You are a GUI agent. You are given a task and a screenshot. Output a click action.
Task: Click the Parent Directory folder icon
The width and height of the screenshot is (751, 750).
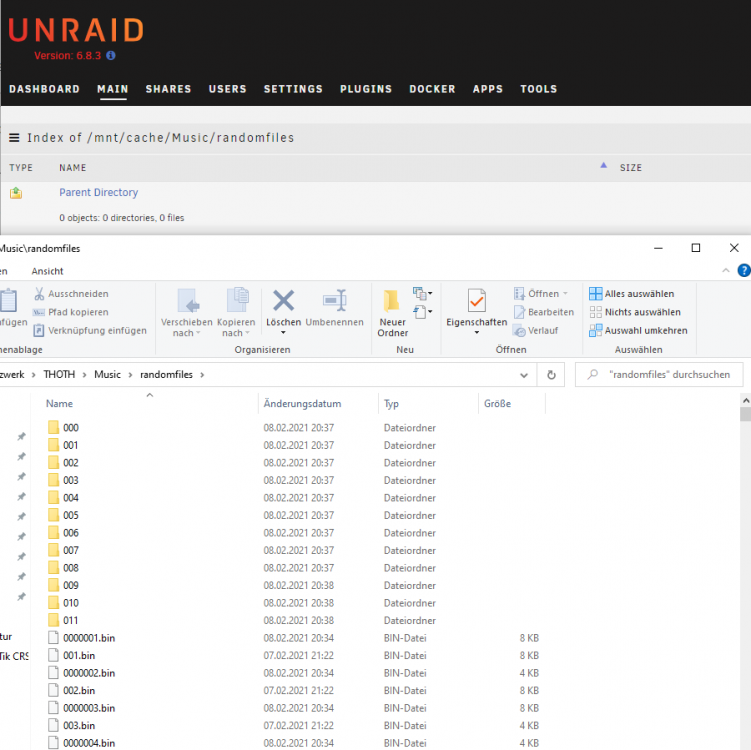click(16, 193)
